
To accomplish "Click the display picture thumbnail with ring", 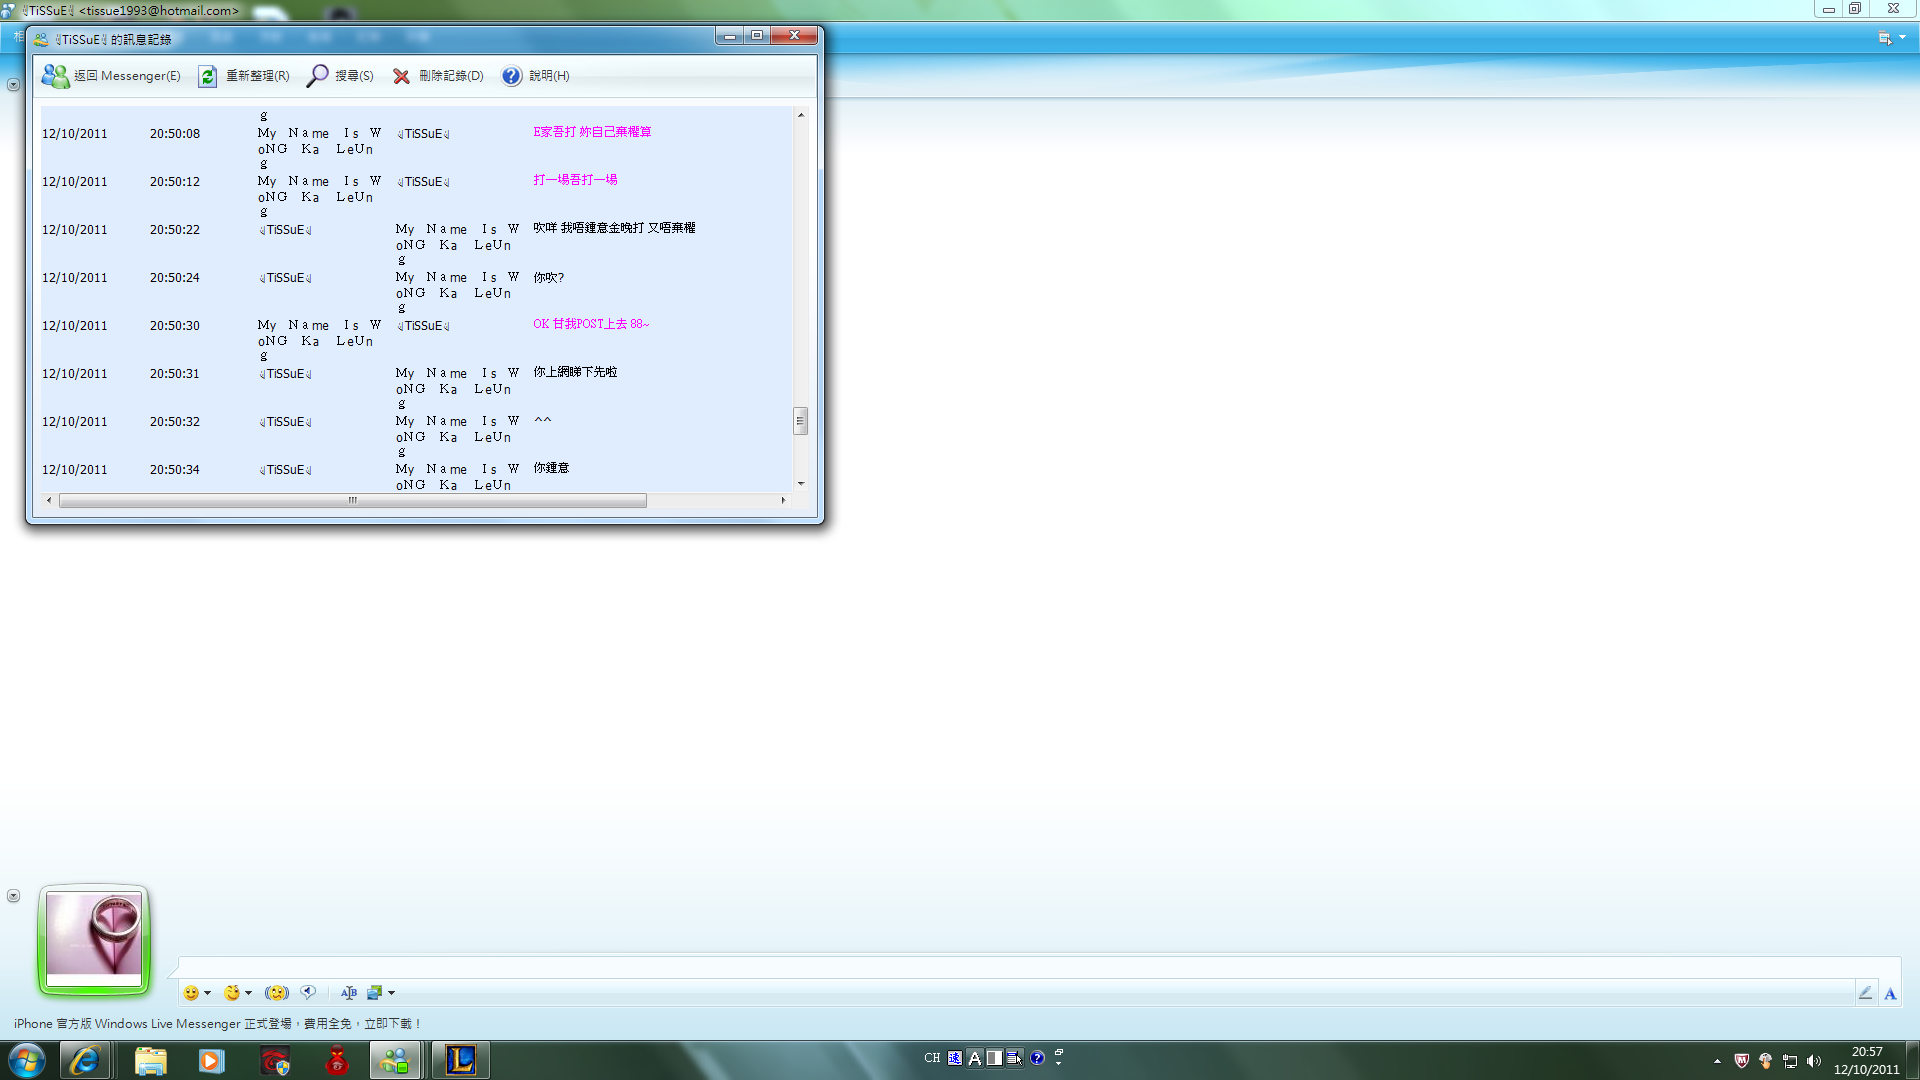I will tap(94, 938).
